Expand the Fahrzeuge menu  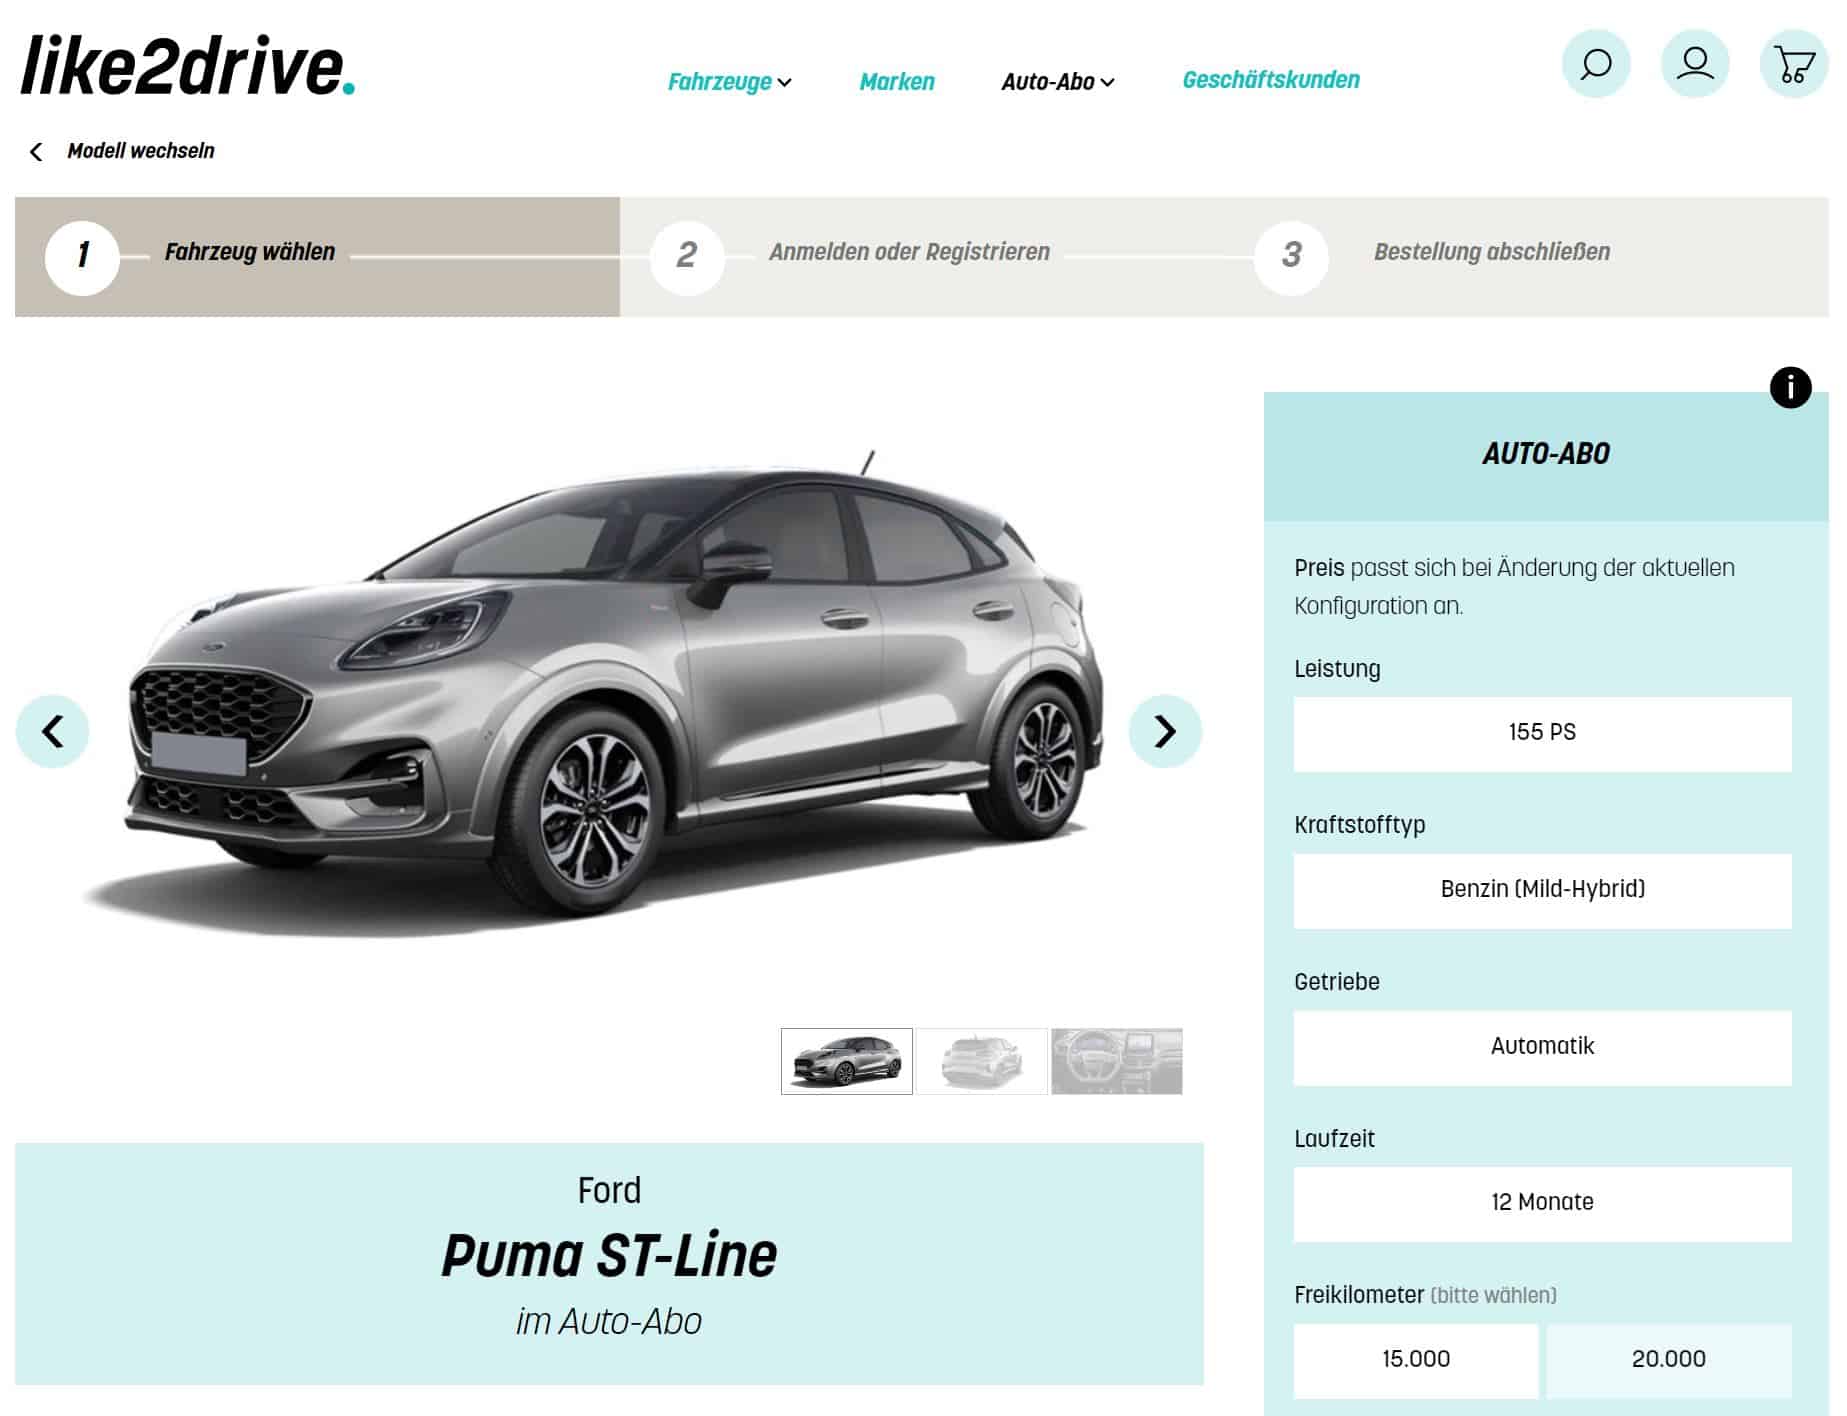[730, 82]
